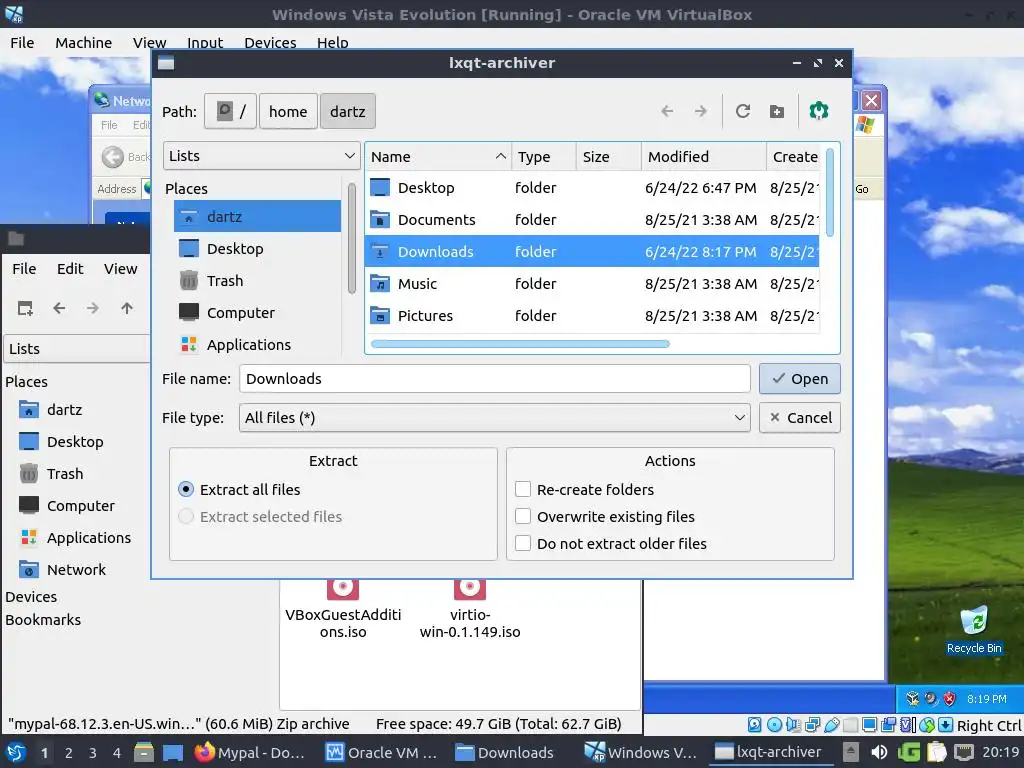Open VirtualBox Machine menu
The height and width of the screenshot is (768, 1024).
[x=84, y=43]
